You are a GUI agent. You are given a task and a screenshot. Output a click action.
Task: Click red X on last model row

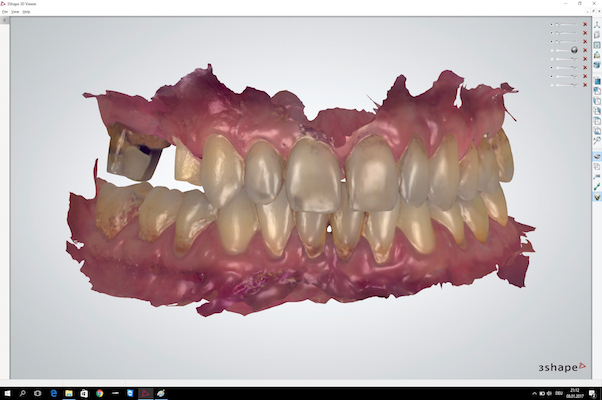585,83
